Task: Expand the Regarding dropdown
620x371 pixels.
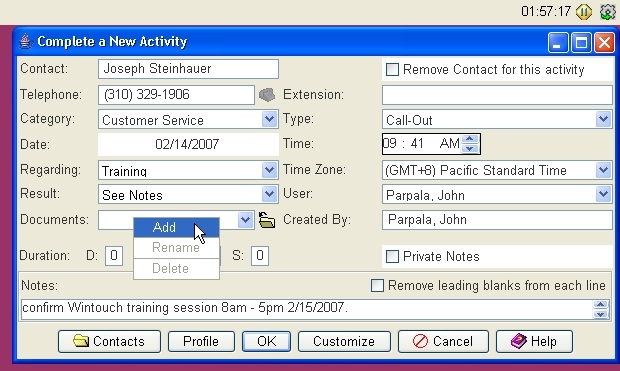Action: click(x=269, y=170)
